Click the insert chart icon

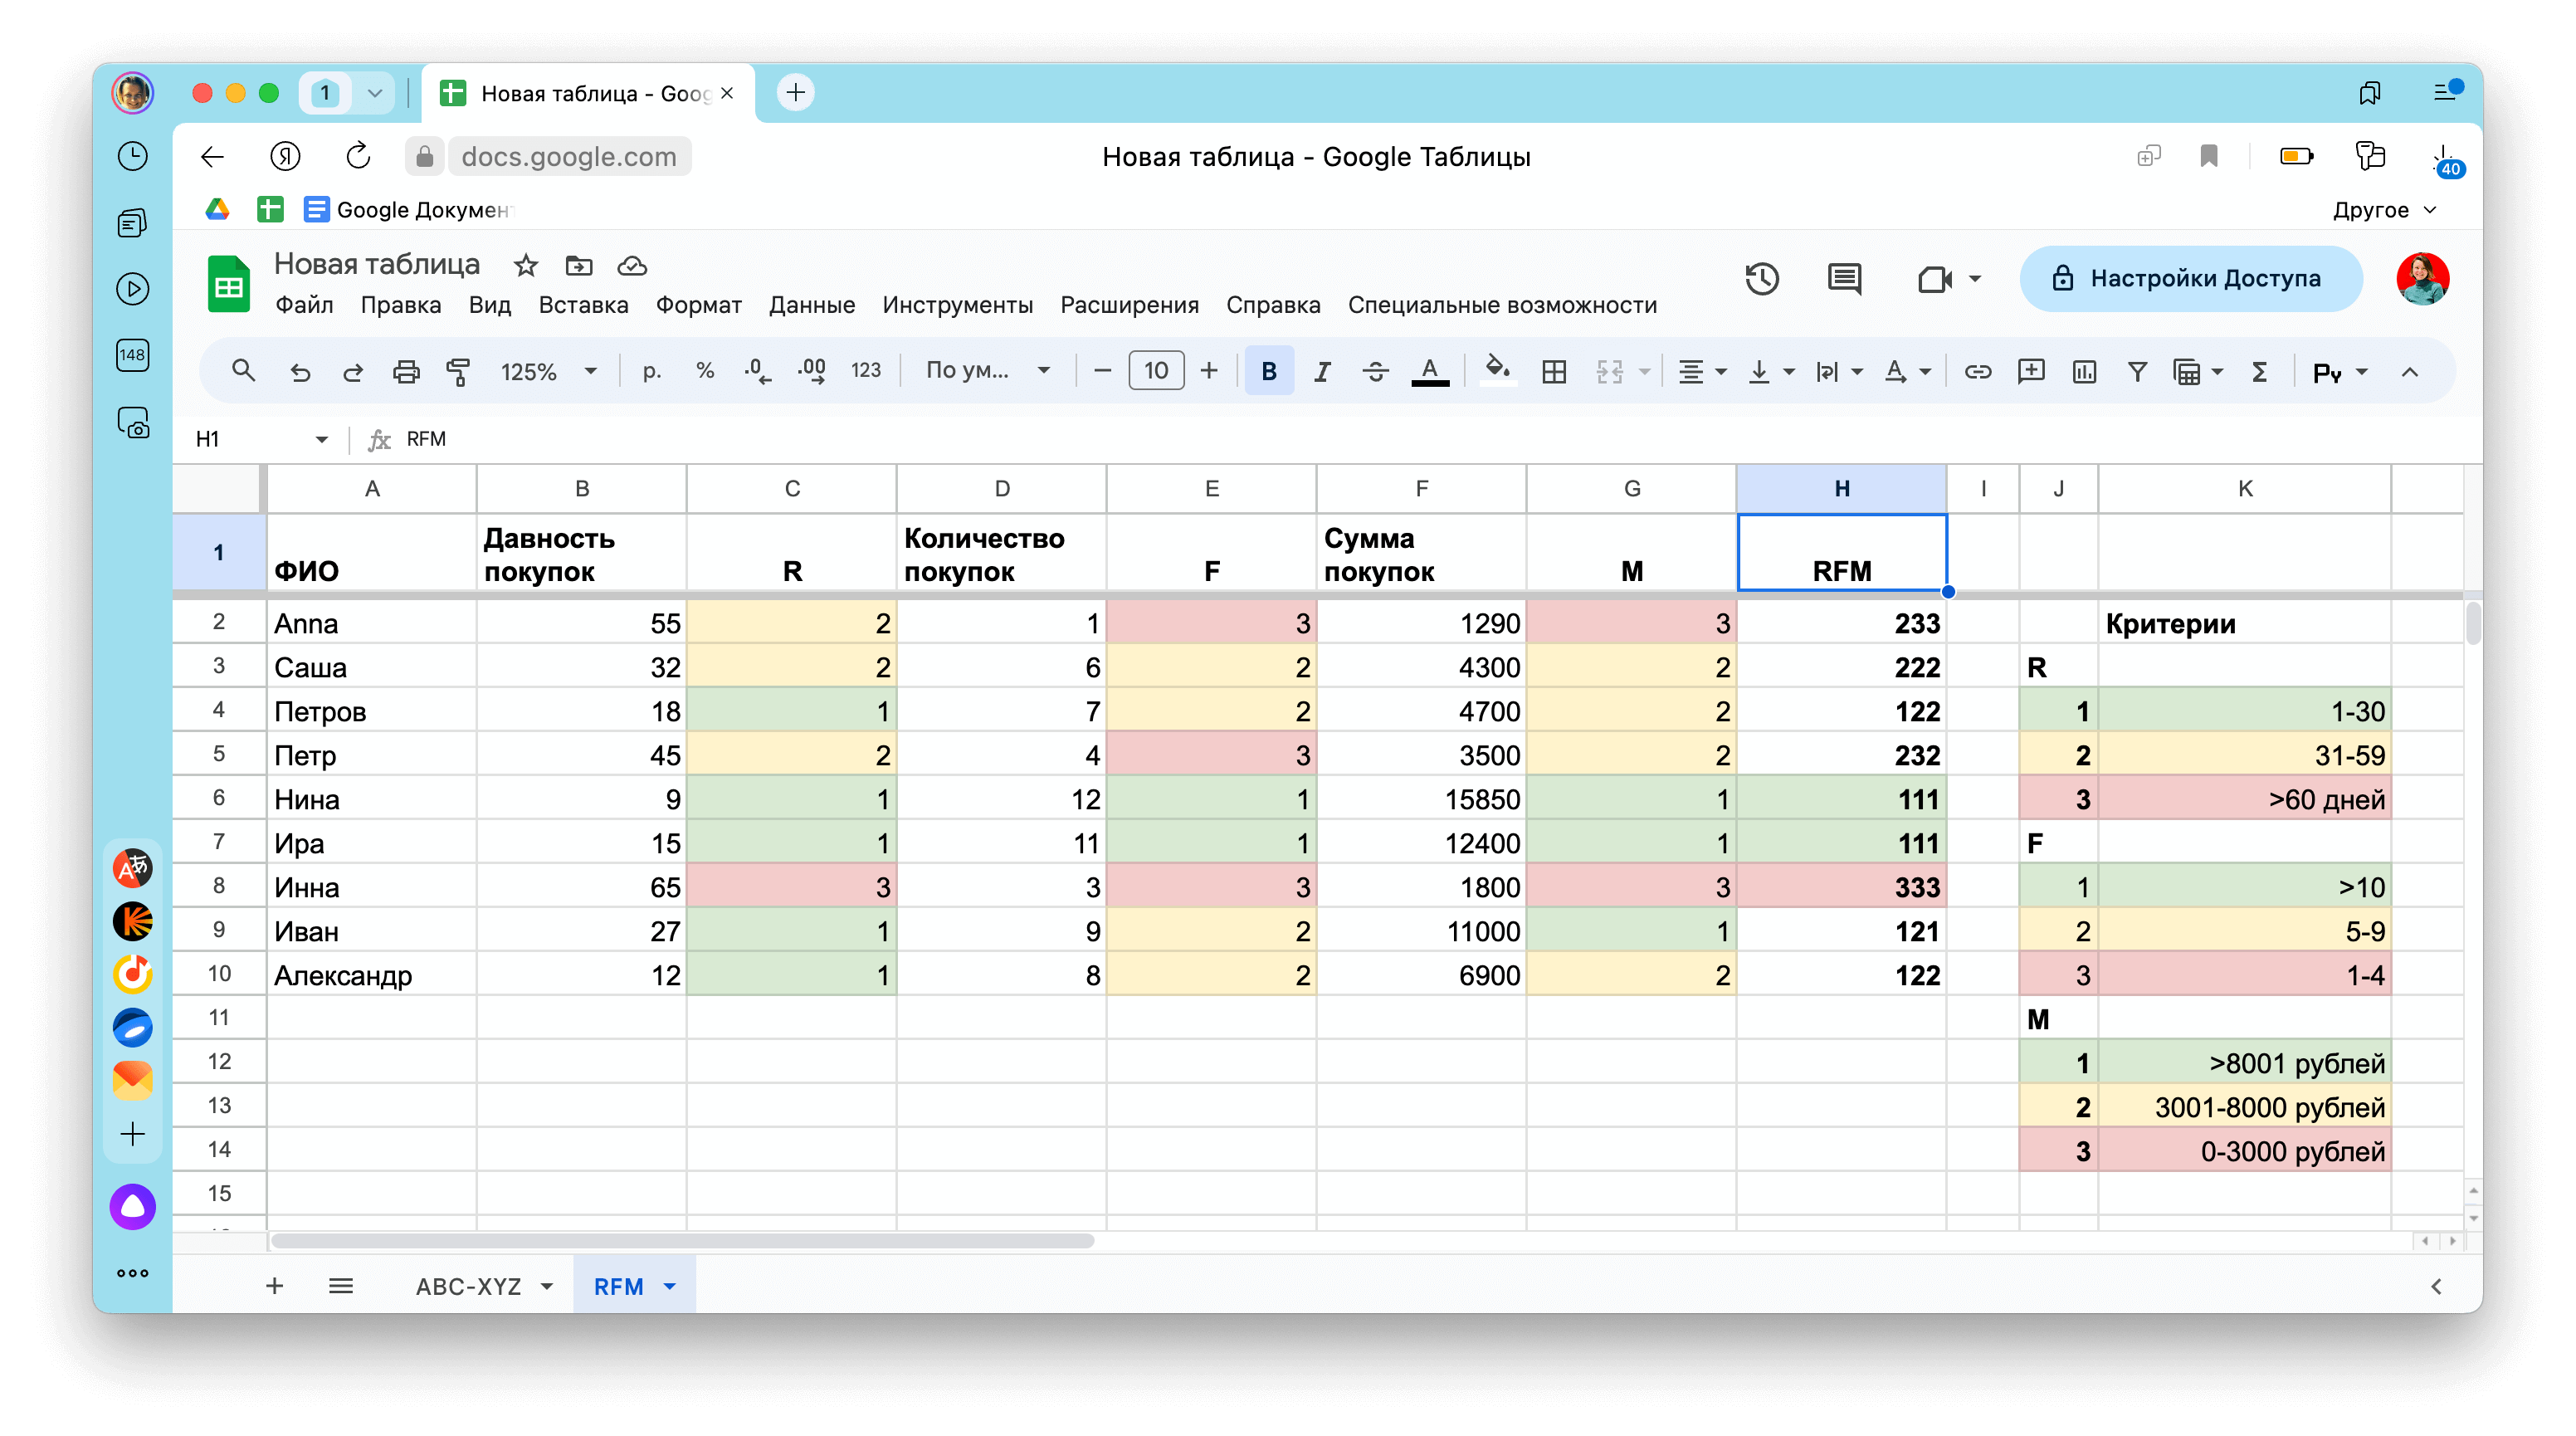click(x=2084, y=372)
